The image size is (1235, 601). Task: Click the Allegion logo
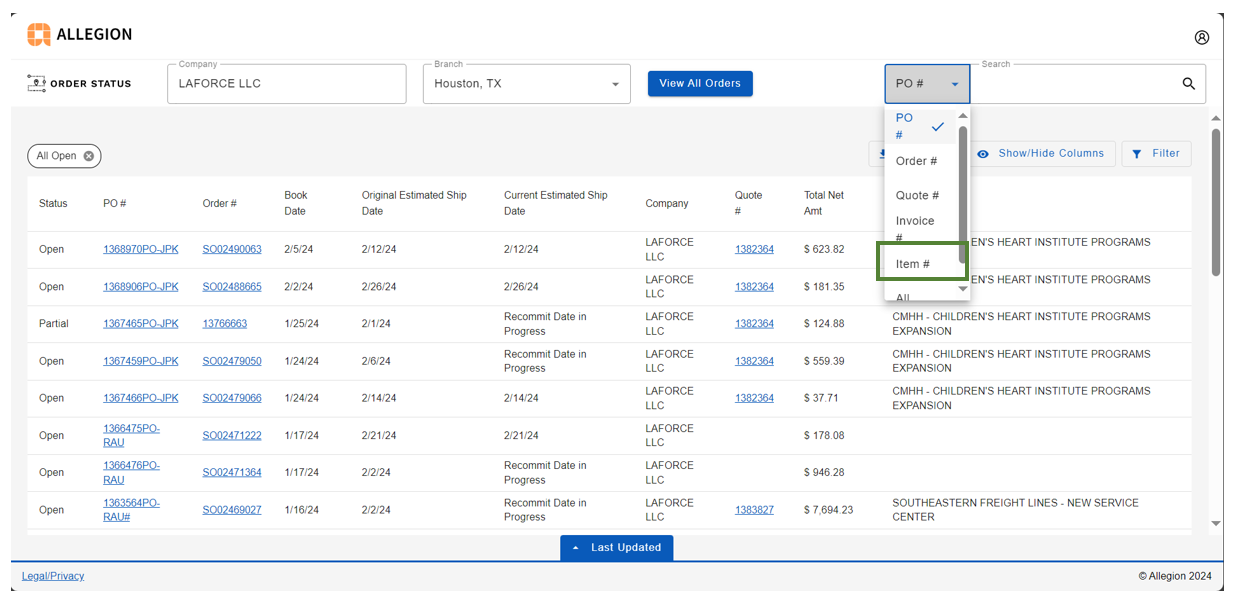pyautogui.click(x=79, y=35)
